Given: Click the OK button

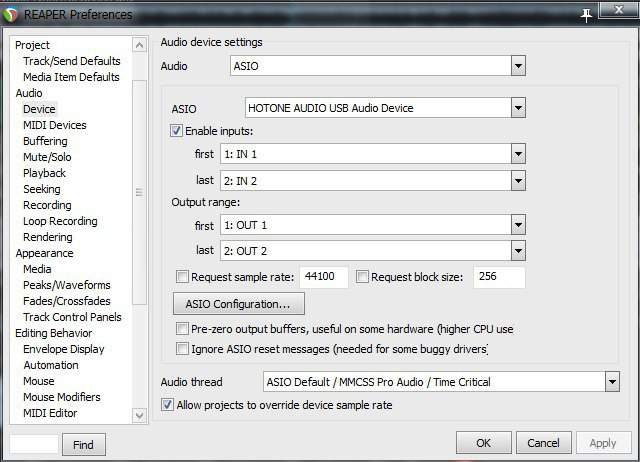Looking at the screenshot, I should [x=484, y=443].
